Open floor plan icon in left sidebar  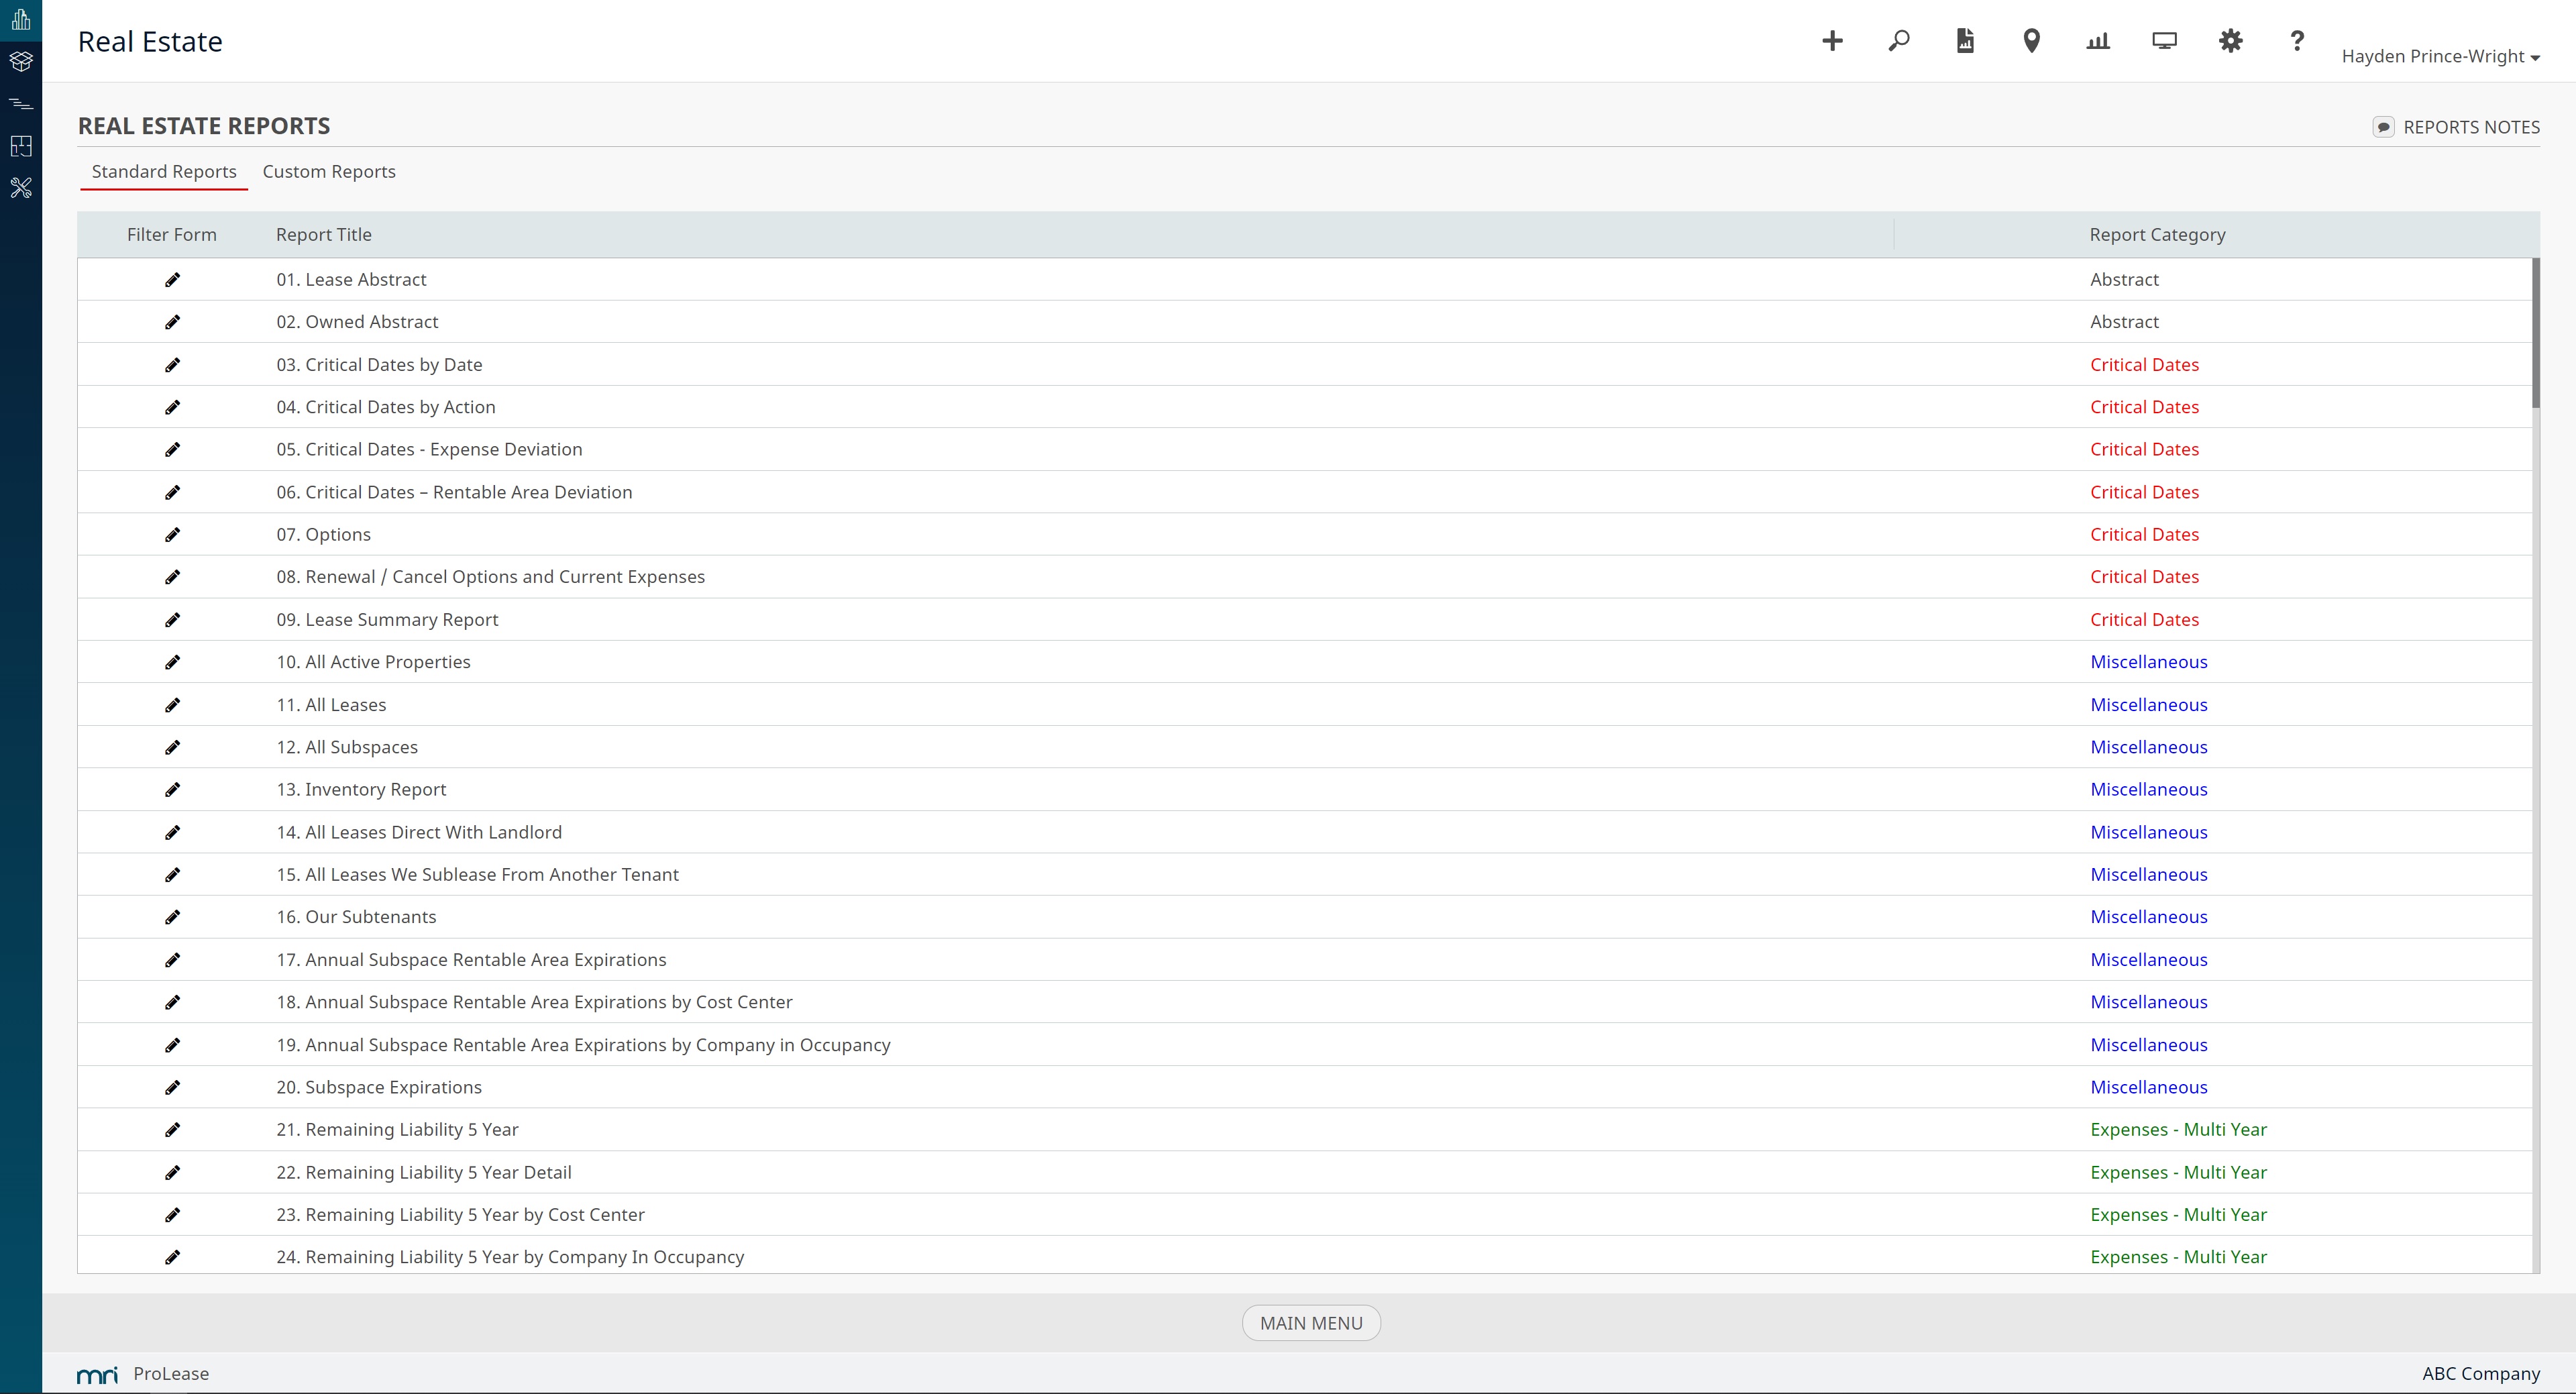point(21,146)
